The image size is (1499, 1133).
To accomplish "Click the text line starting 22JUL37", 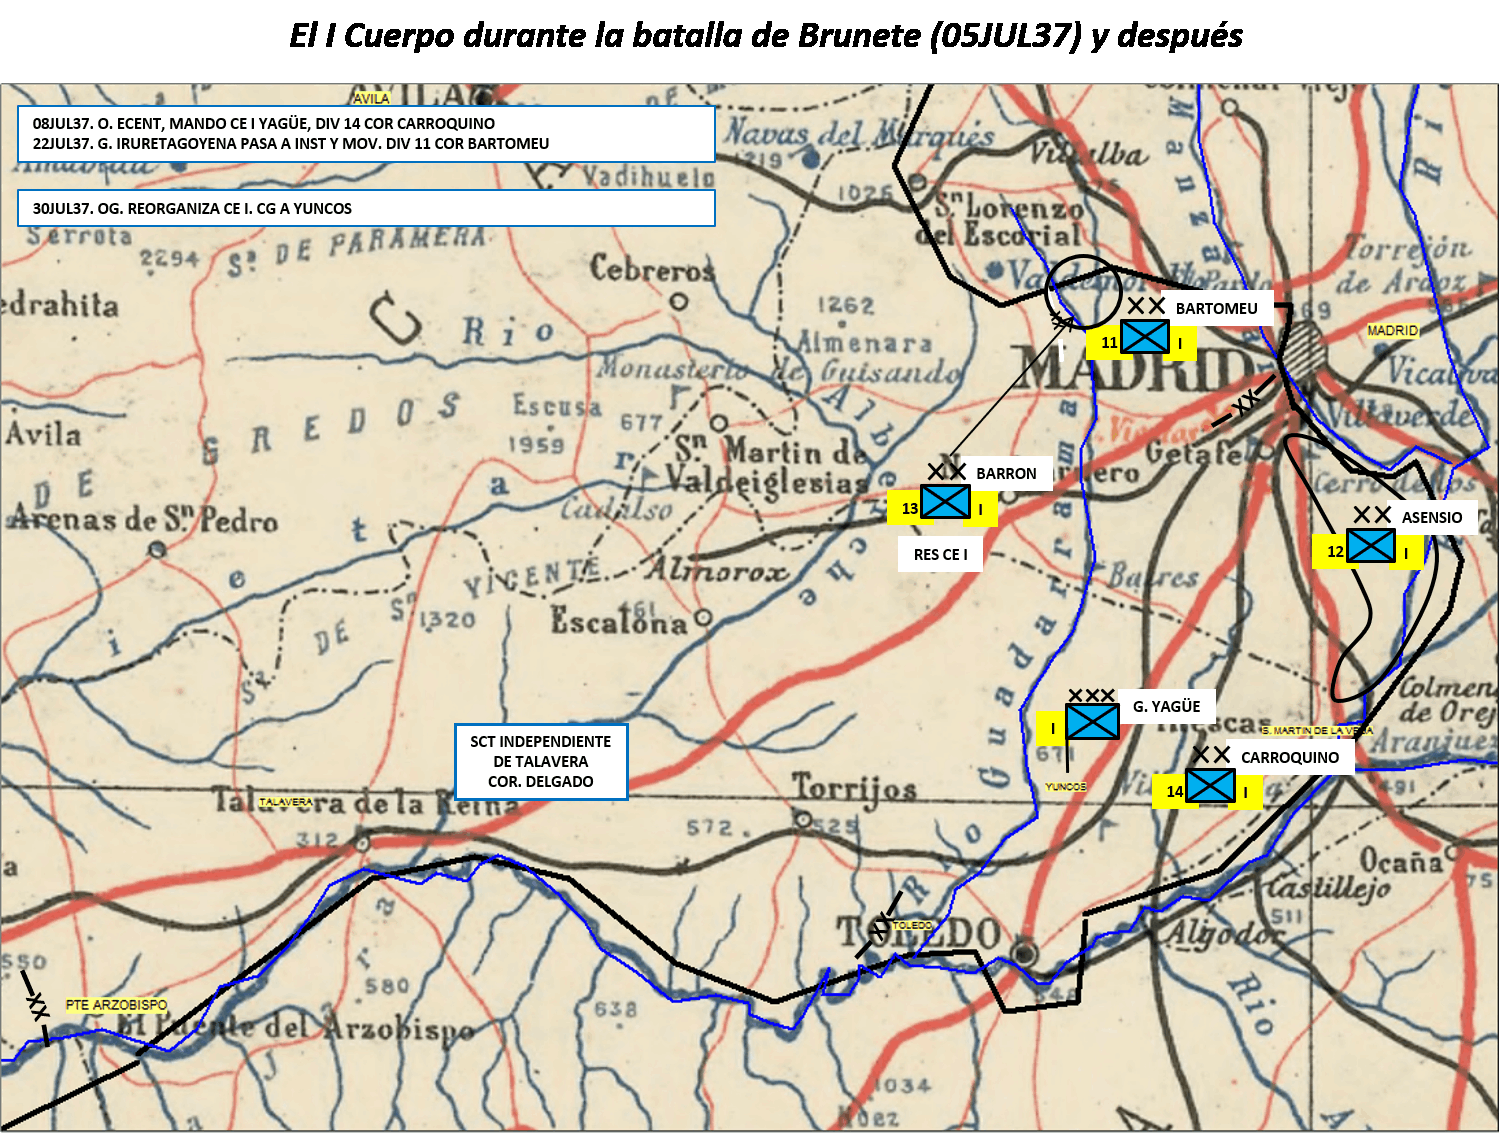I will (291, 143).
